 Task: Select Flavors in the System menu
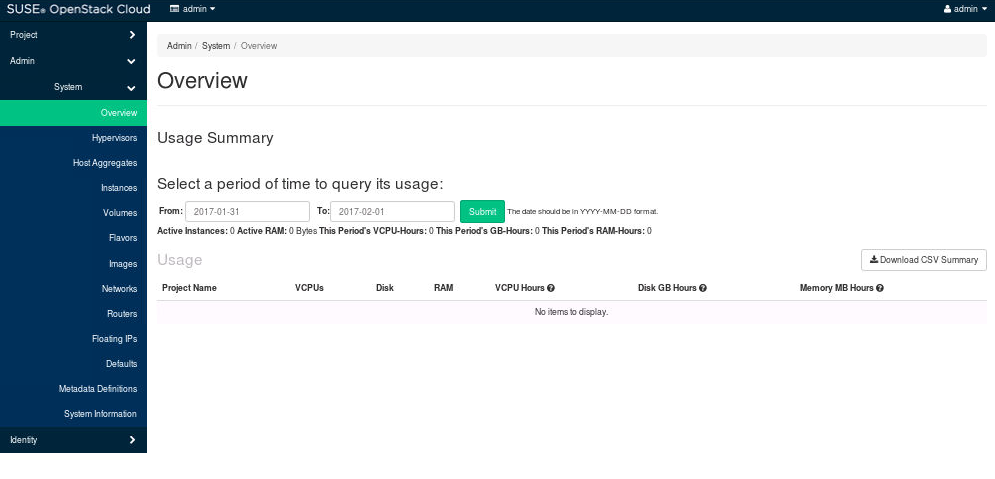[x=123, y=238]
